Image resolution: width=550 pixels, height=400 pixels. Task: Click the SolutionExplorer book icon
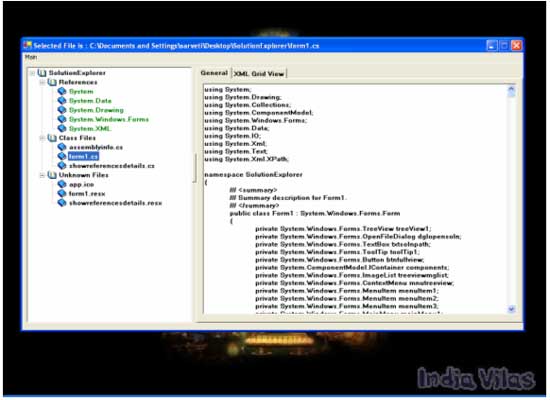(42, 73)
